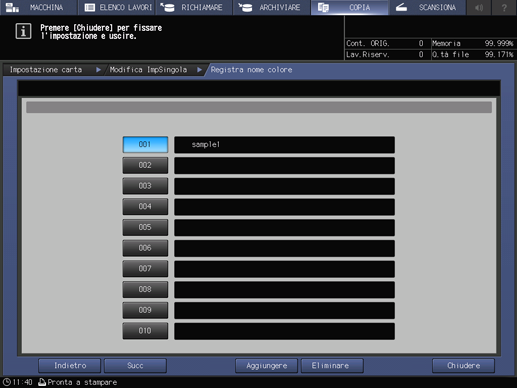Image resolution: width=517 pixels, height=388 pixels.
Task: Select color name slot 005
Action: [145, 227]
